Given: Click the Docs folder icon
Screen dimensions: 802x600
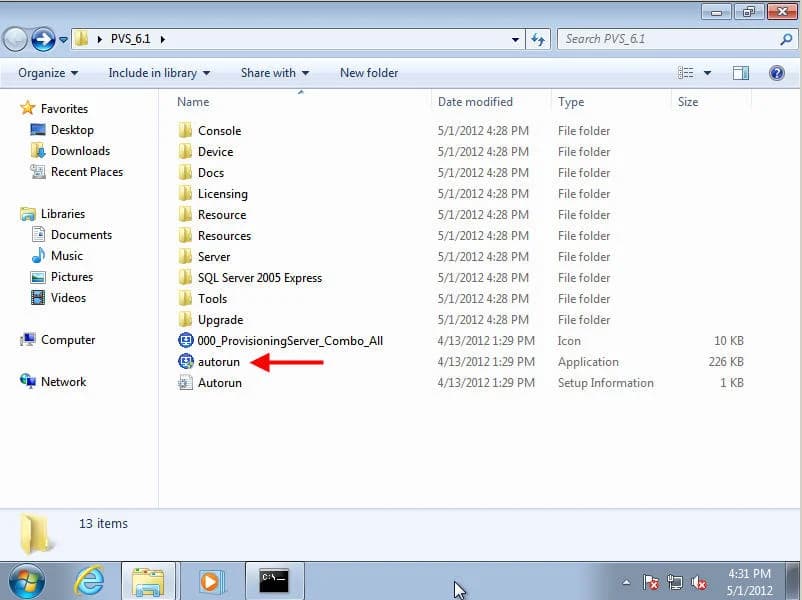Looking at the screenshot, I should pos(185,172).
